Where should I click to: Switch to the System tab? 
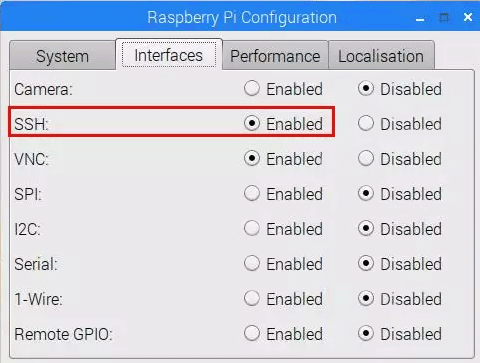(x=63, y=56)
